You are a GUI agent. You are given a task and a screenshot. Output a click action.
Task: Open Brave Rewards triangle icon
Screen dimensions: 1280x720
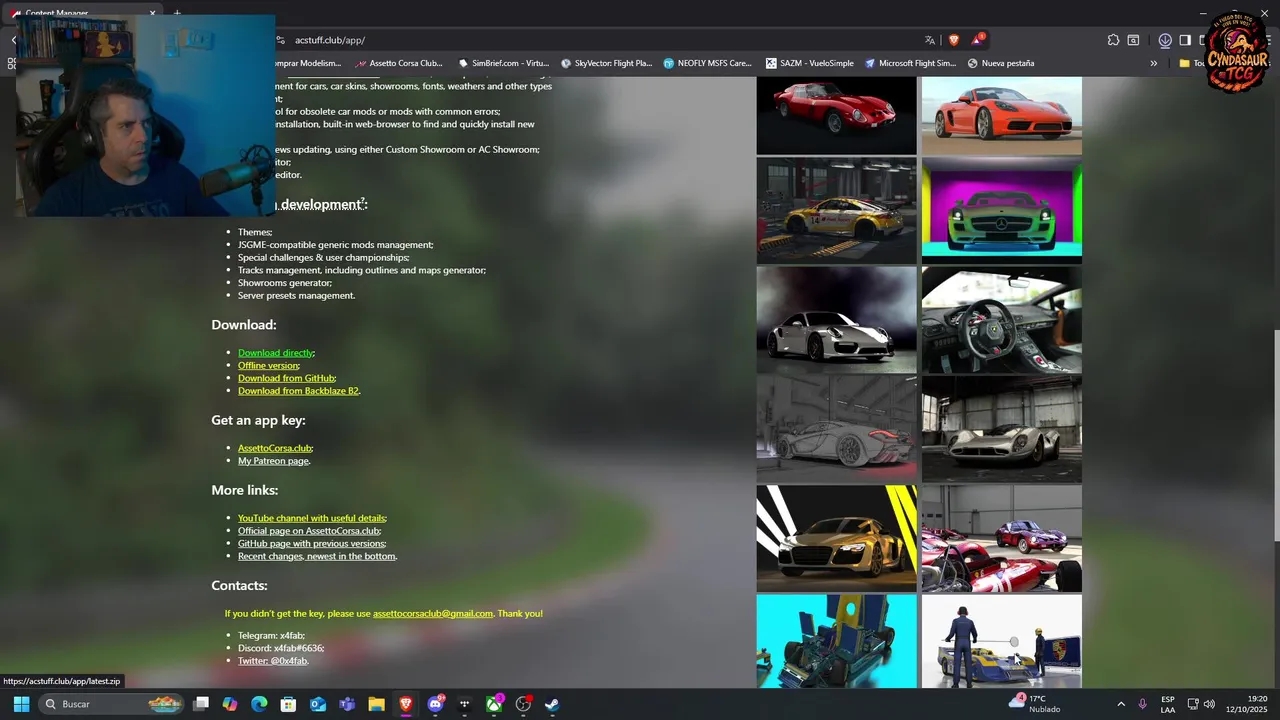point(978,40)
